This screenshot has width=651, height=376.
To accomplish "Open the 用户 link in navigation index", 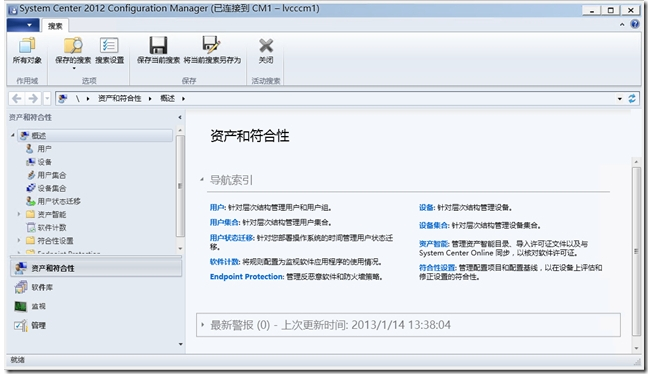I will click(x=217, y=208).
